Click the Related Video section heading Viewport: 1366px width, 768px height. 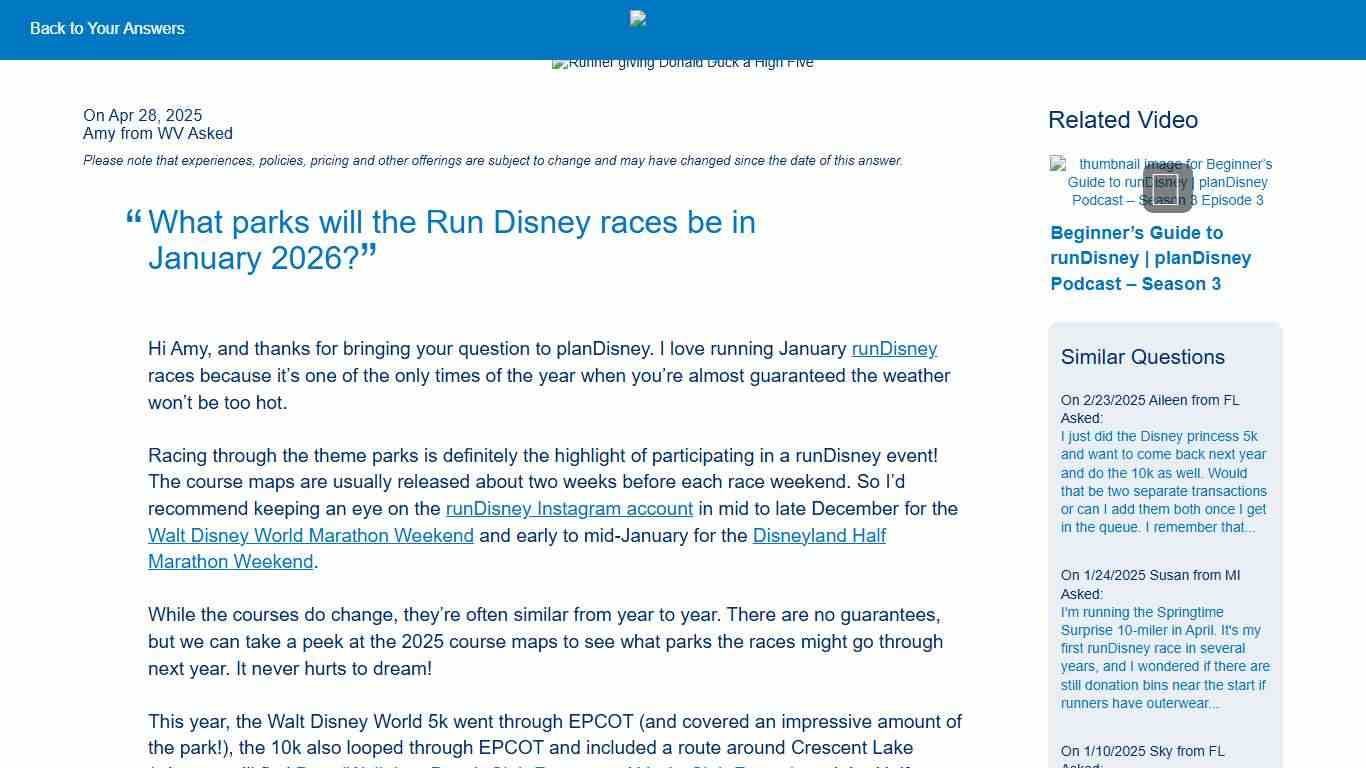tap(1123, 120)
